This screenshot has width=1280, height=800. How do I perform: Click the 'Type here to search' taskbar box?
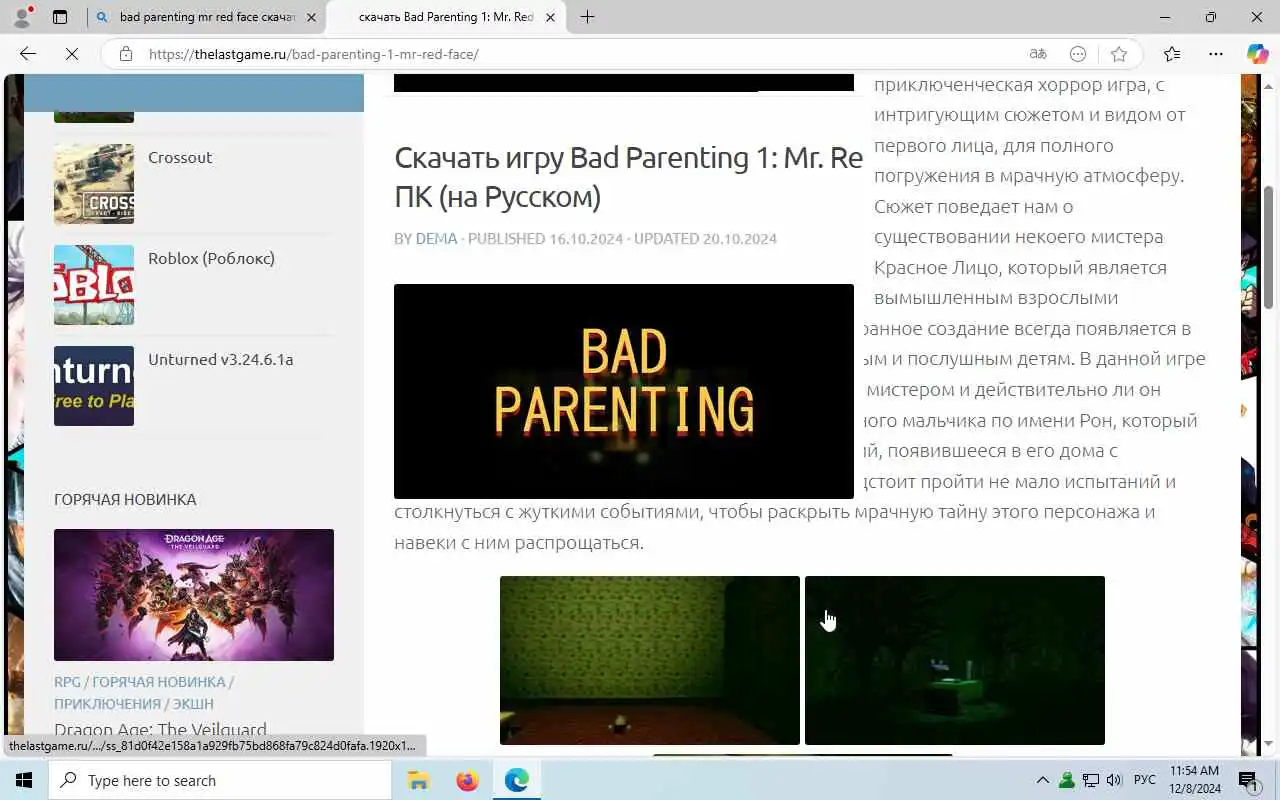tap(220, 780)
